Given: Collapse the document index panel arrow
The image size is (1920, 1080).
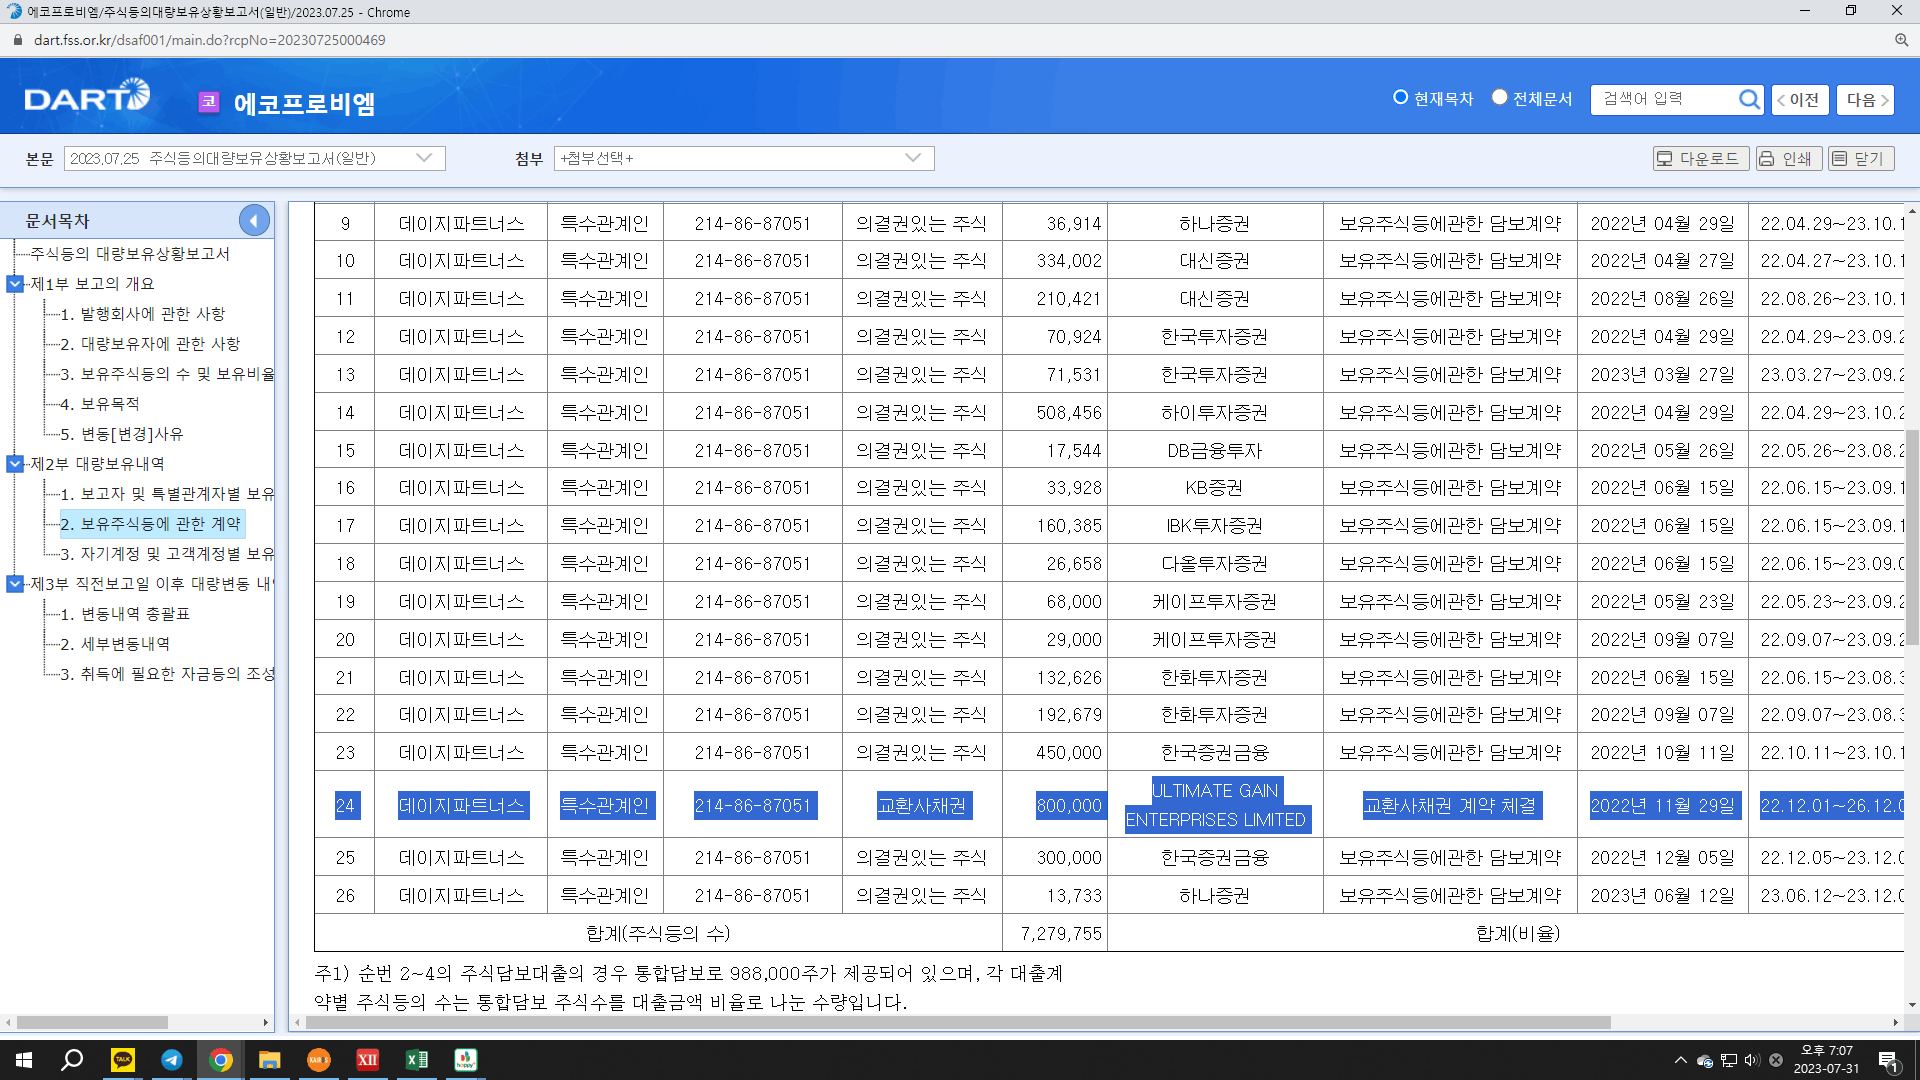Looking at the screenshot, I should 254,220.
